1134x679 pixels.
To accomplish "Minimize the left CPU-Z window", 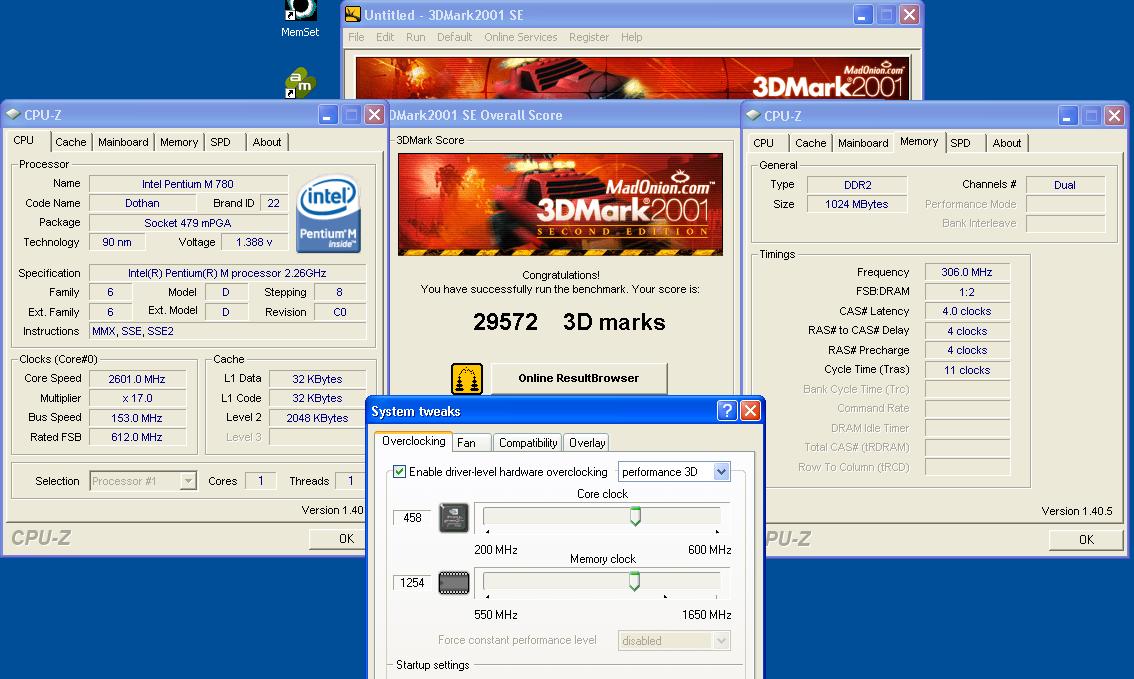I will (328, 115).
